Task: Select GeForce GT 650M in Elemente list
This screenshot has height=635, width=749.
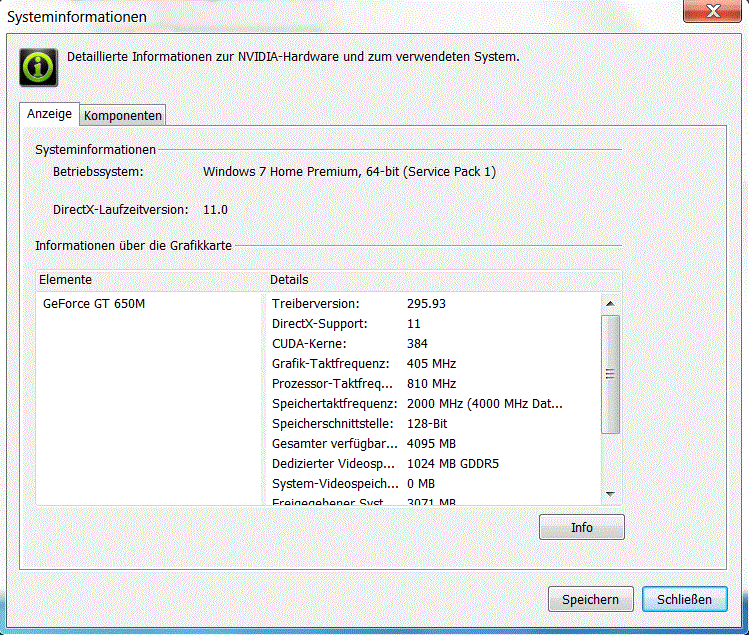Action: point(94,304)
